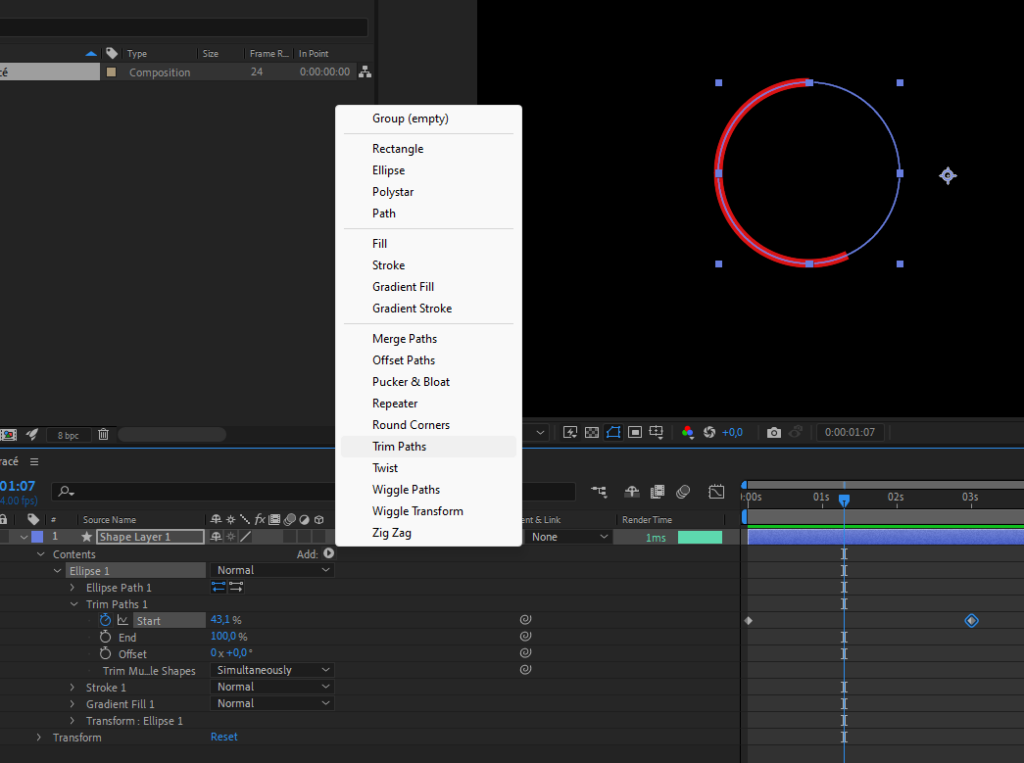This screenshot has height=763, width=1024.
Task: Select Repeater in the shape menu
Action: click(395, 404)
